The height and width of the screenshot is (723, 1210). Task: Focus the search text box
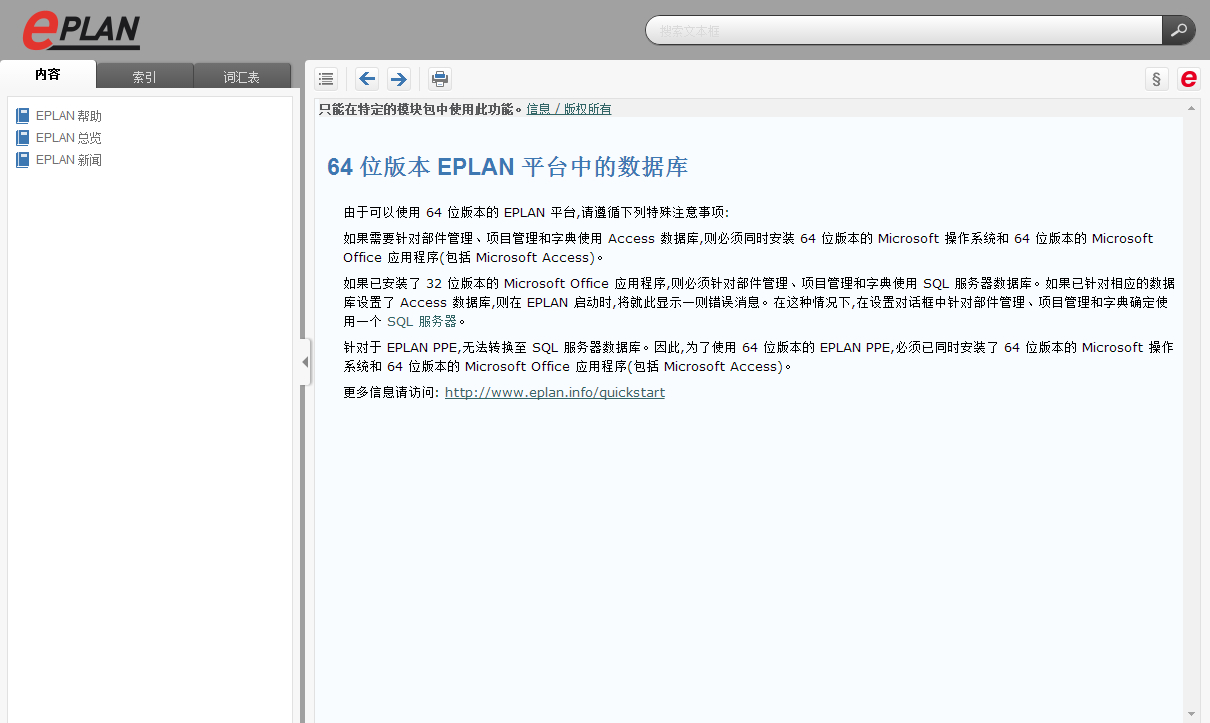904,30
